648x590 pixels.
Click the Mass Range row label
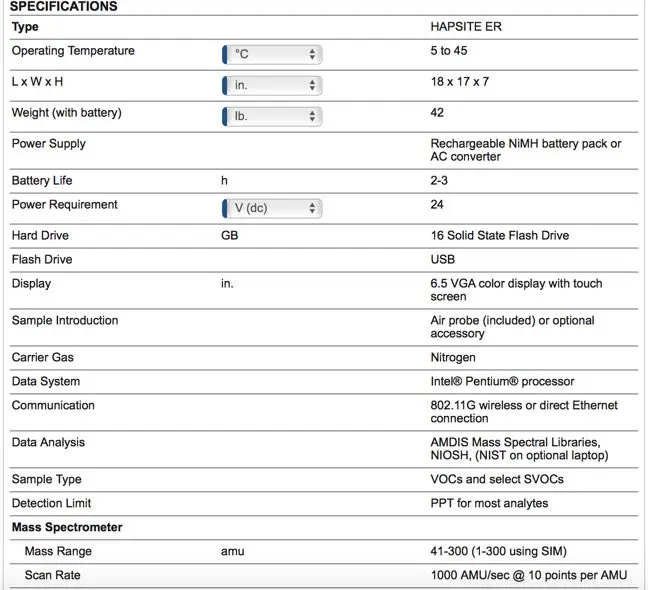pos(58,551)
